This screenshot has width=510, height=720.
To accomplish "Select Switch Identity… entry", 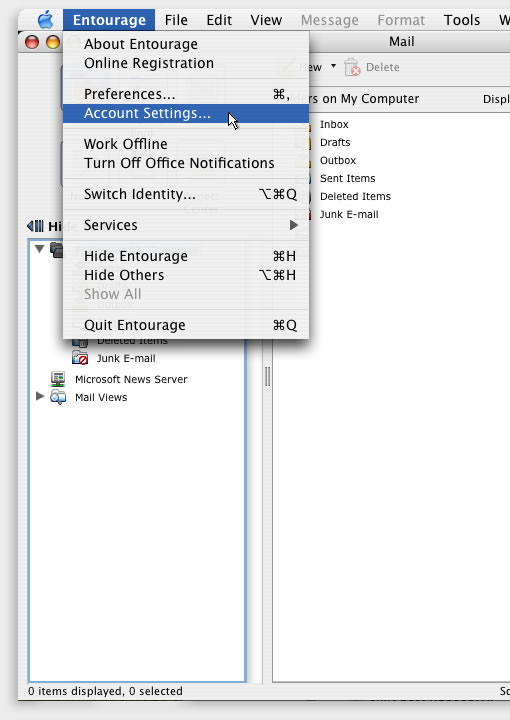I will [186, 194].
